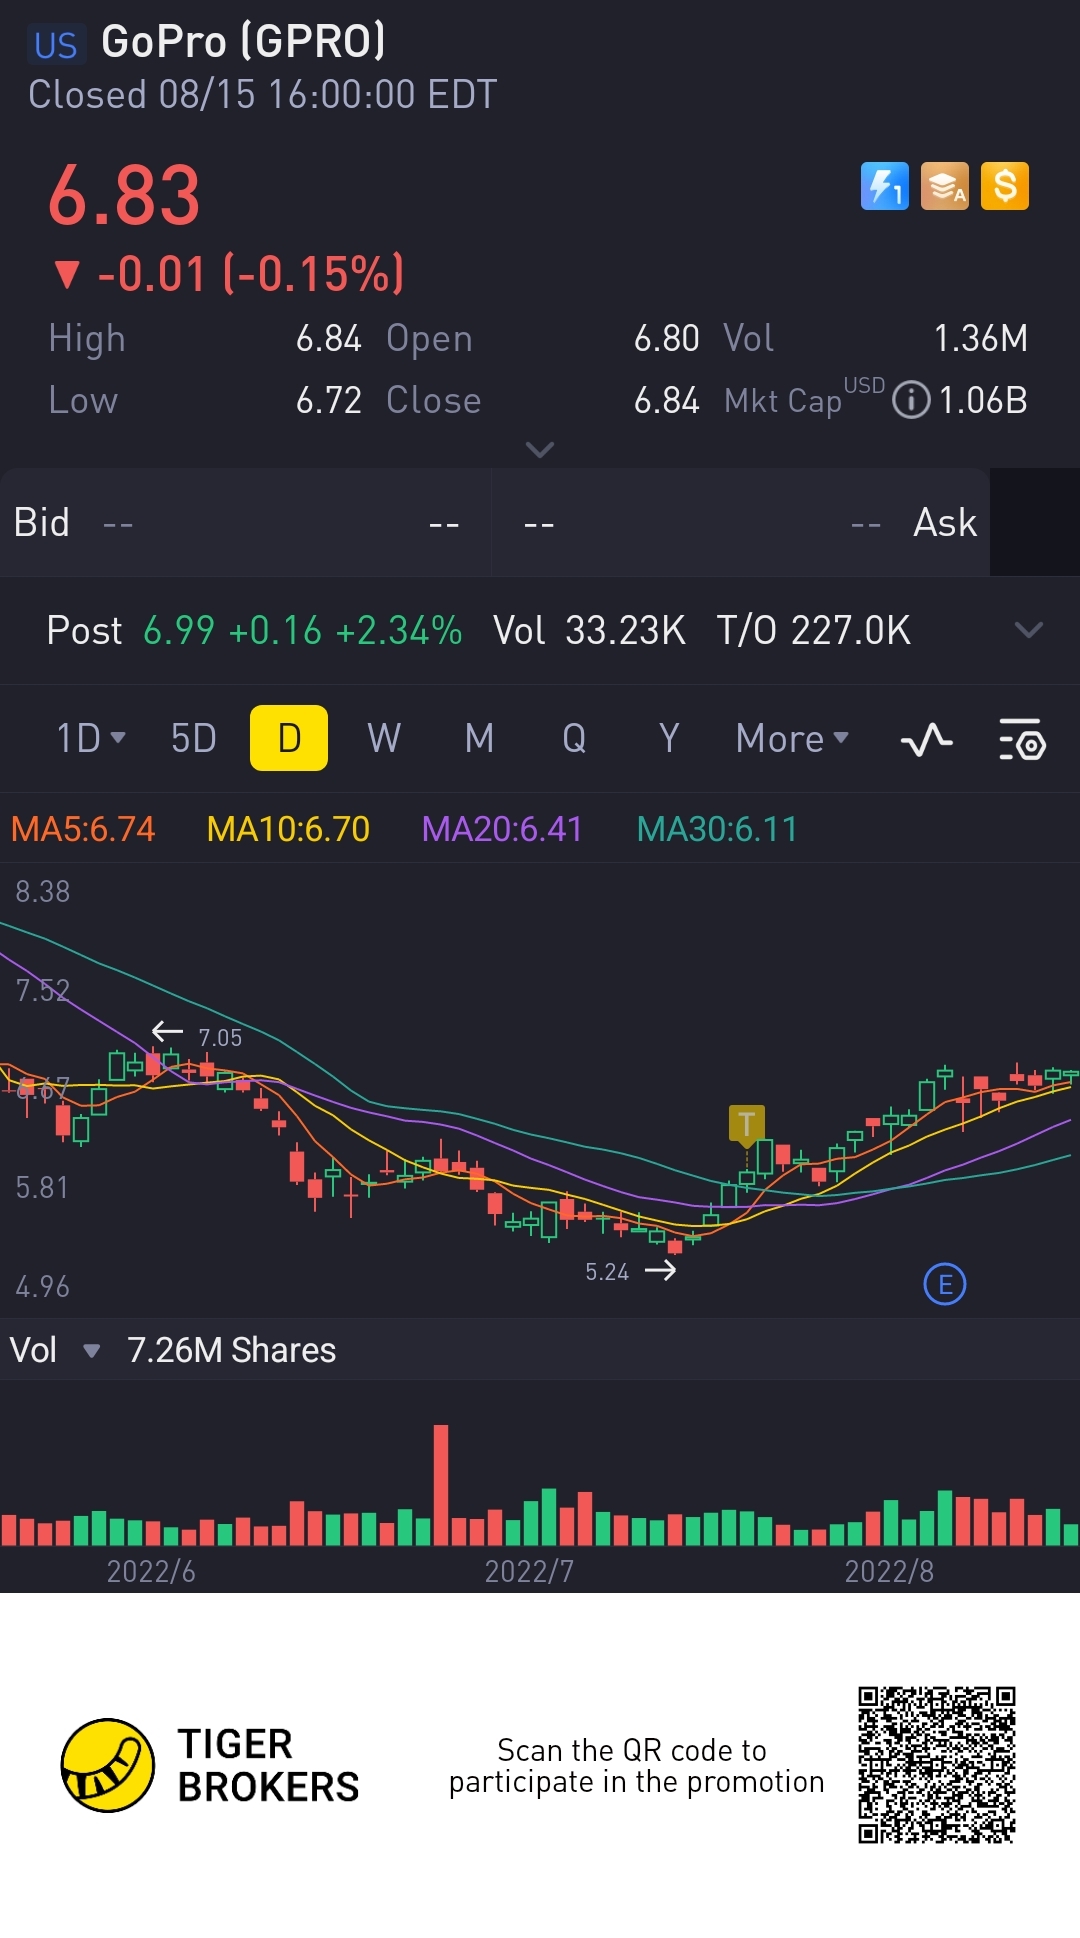Tap the Bid label
The width and height of the screenshot is (1080, 1938).
tap(41, 522)
